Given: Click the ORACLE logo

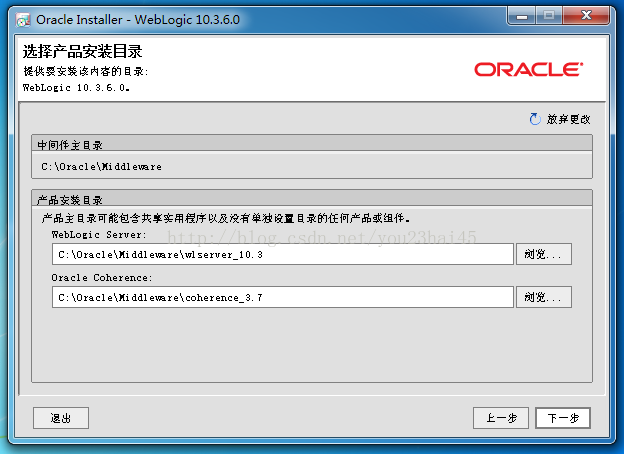Looking at the screenshot, I should (528, 69).
